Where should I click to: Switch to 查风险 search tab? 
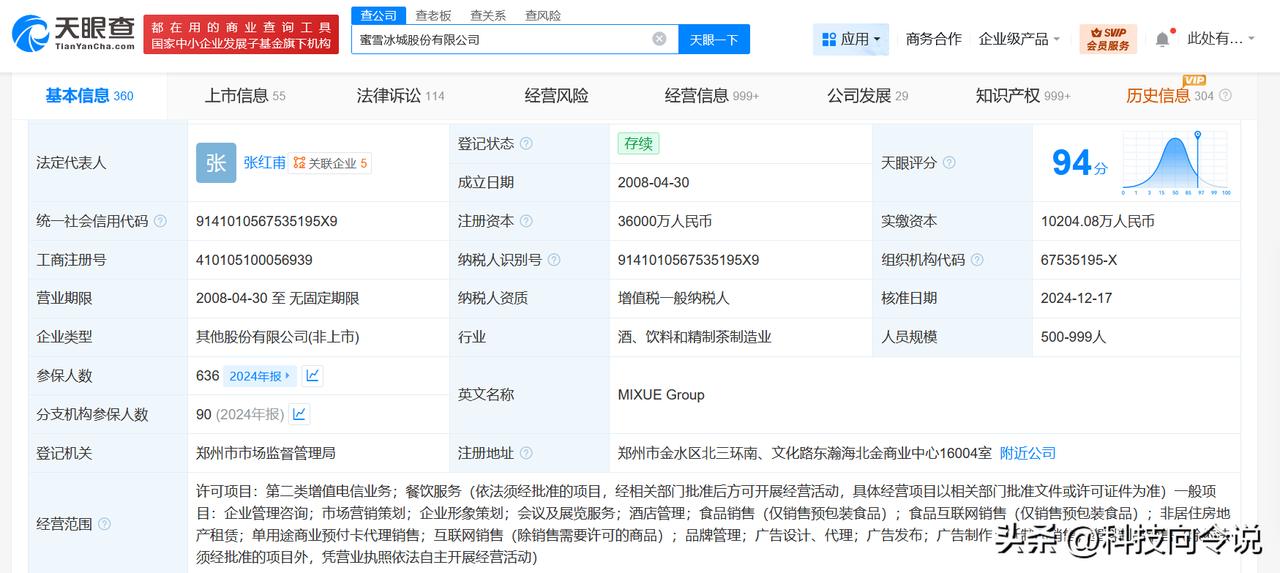pyautogui.click(x=542, y=15)
